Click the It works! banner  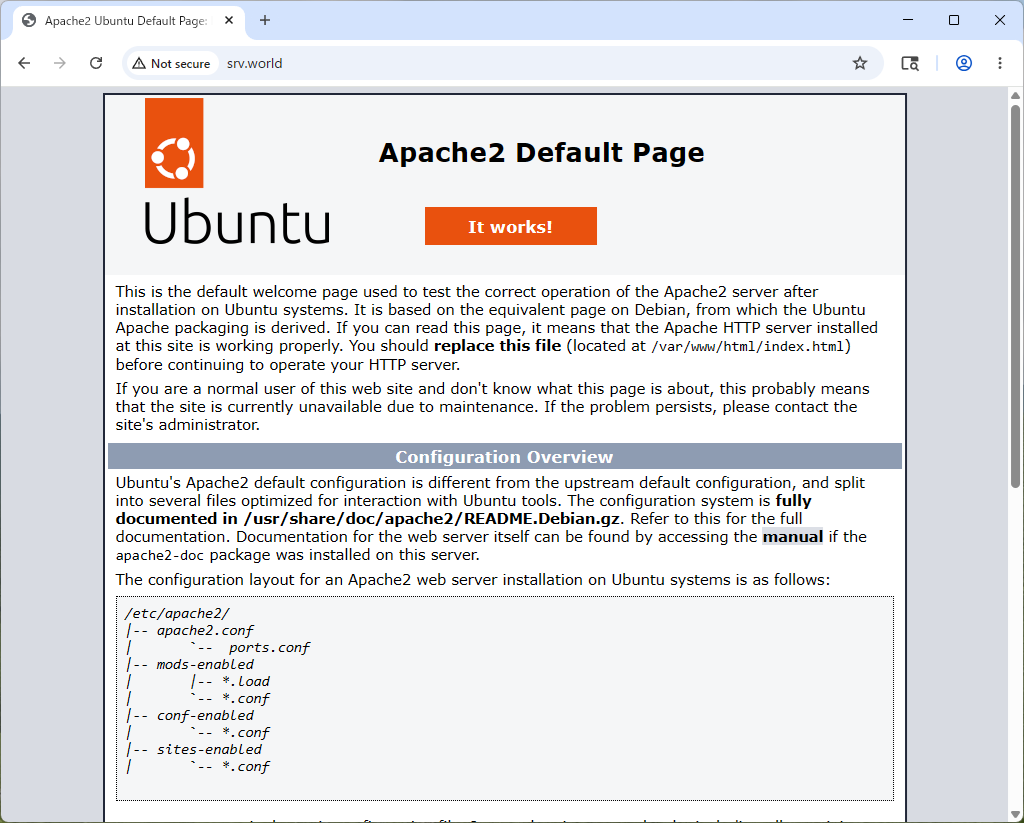click(511, 226)
